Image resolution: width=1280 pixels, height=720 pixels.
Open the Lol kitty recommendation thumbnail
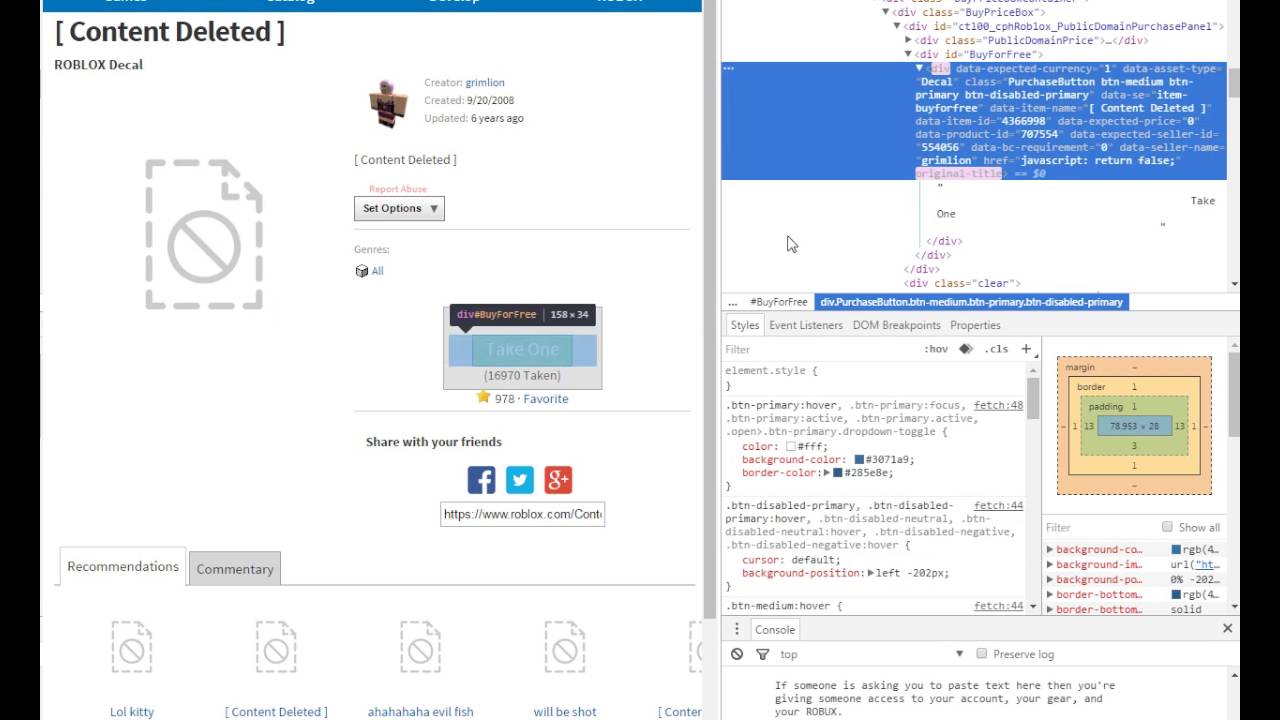pos(132,648)
